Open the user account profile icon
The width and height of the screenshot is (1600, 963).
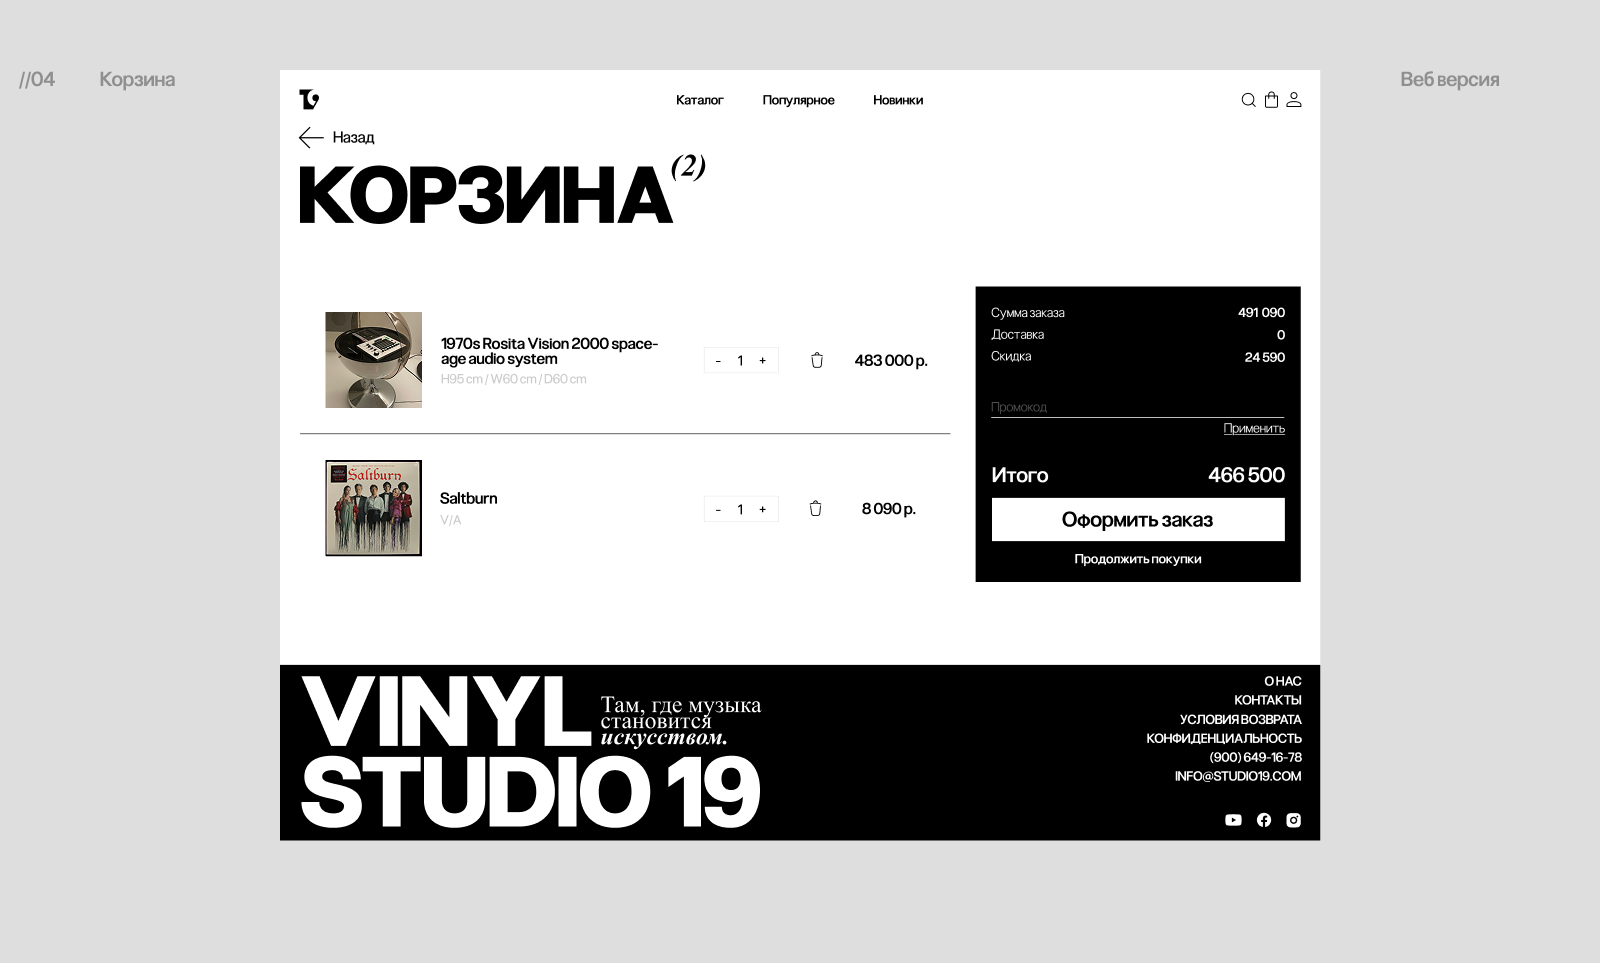[1294, 100]
